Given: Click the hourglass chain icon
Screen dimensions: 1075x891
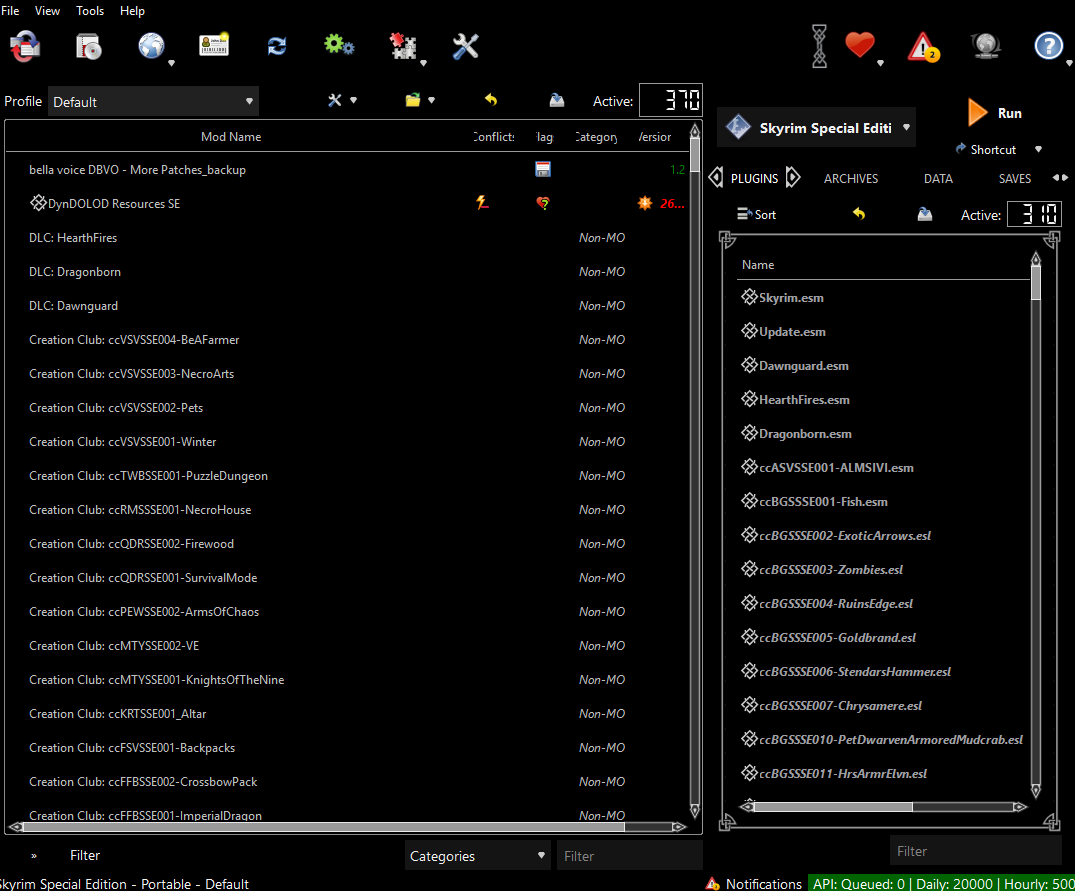Looking at the screenshot, I should point(819,46).
